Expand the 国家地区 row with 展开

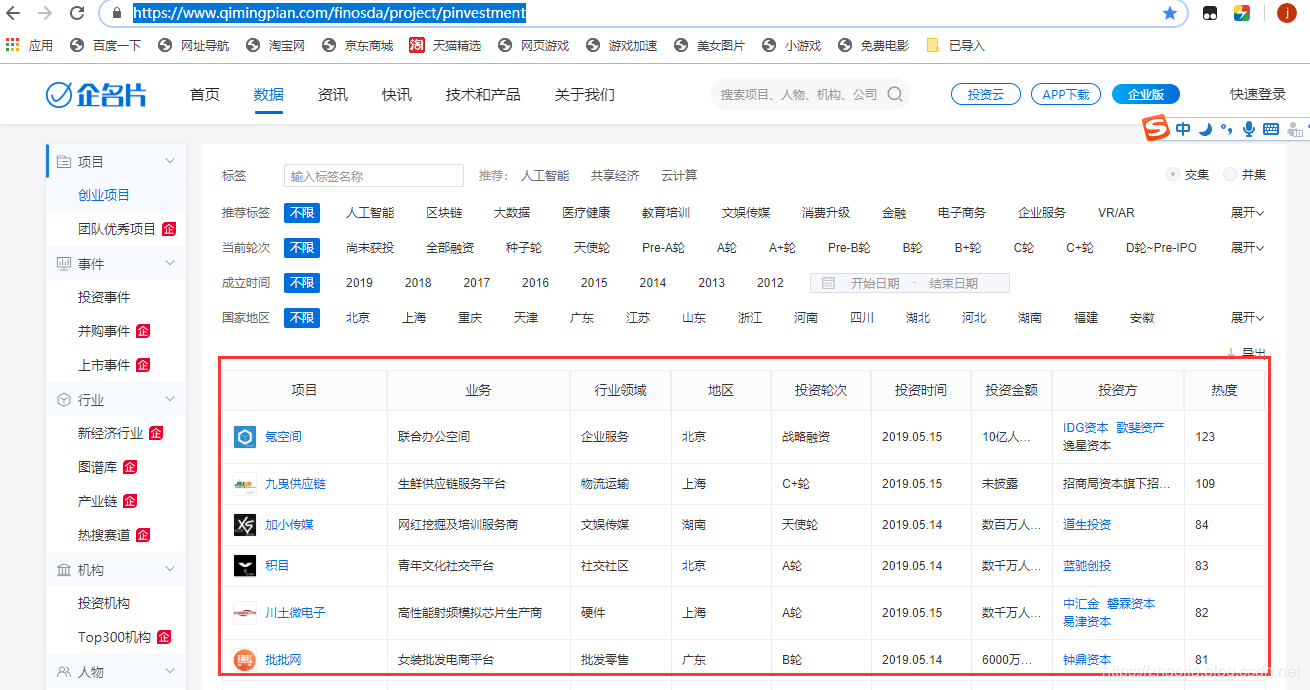tap(1248, 318)
